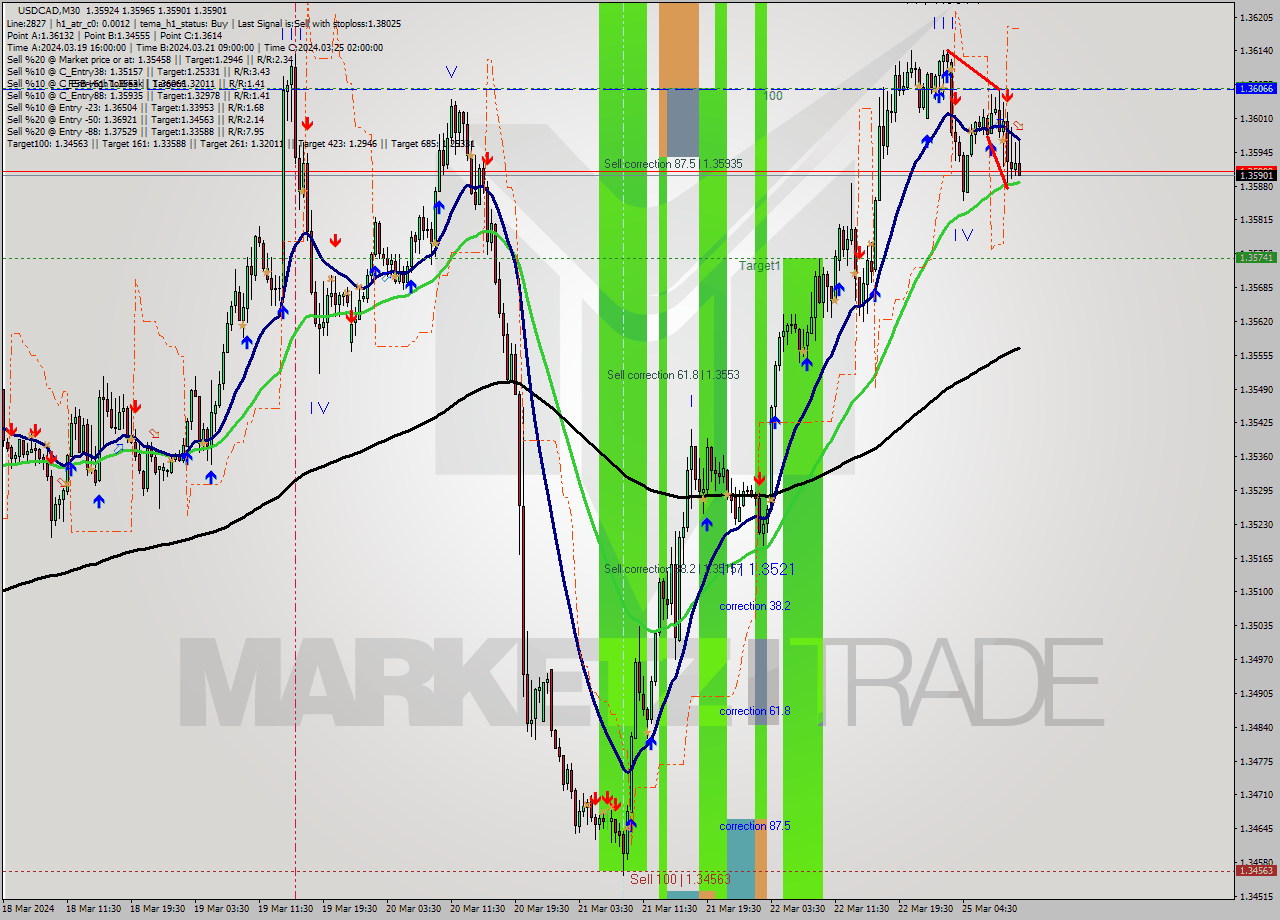Click the '20 Mar 19:30' time axis label
This screenshot has width=1280, height=920.
click(x=541, y=909)
